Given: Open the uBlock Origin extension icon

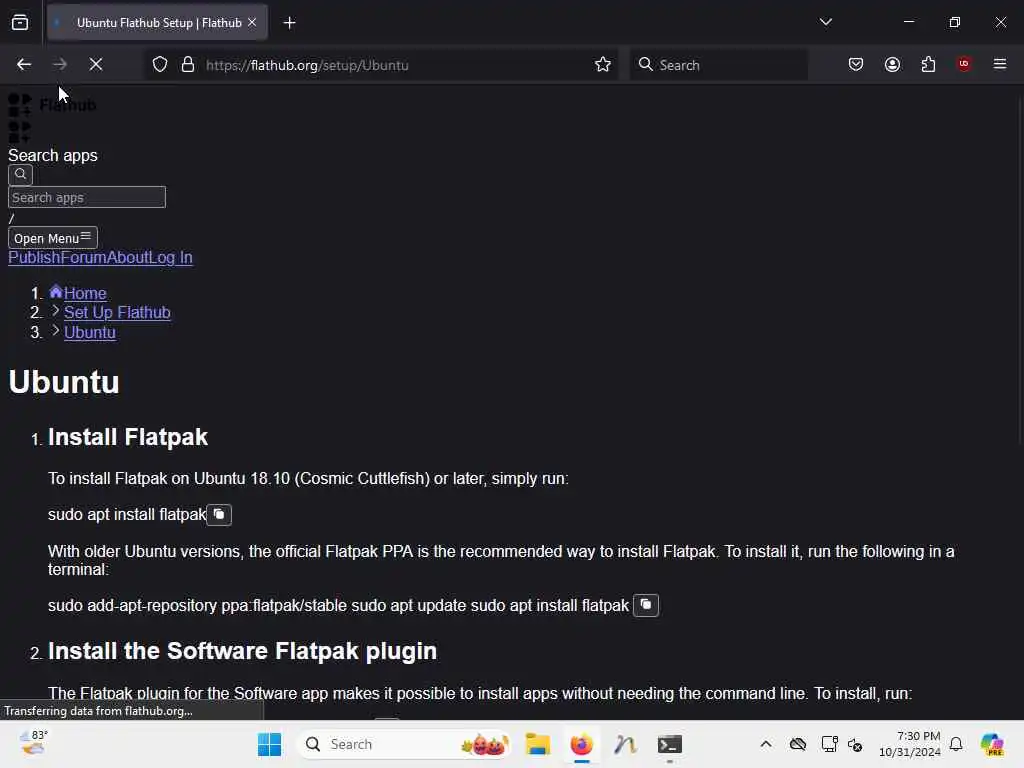Looking at the screenshot, I should click(x=964, y=64).
